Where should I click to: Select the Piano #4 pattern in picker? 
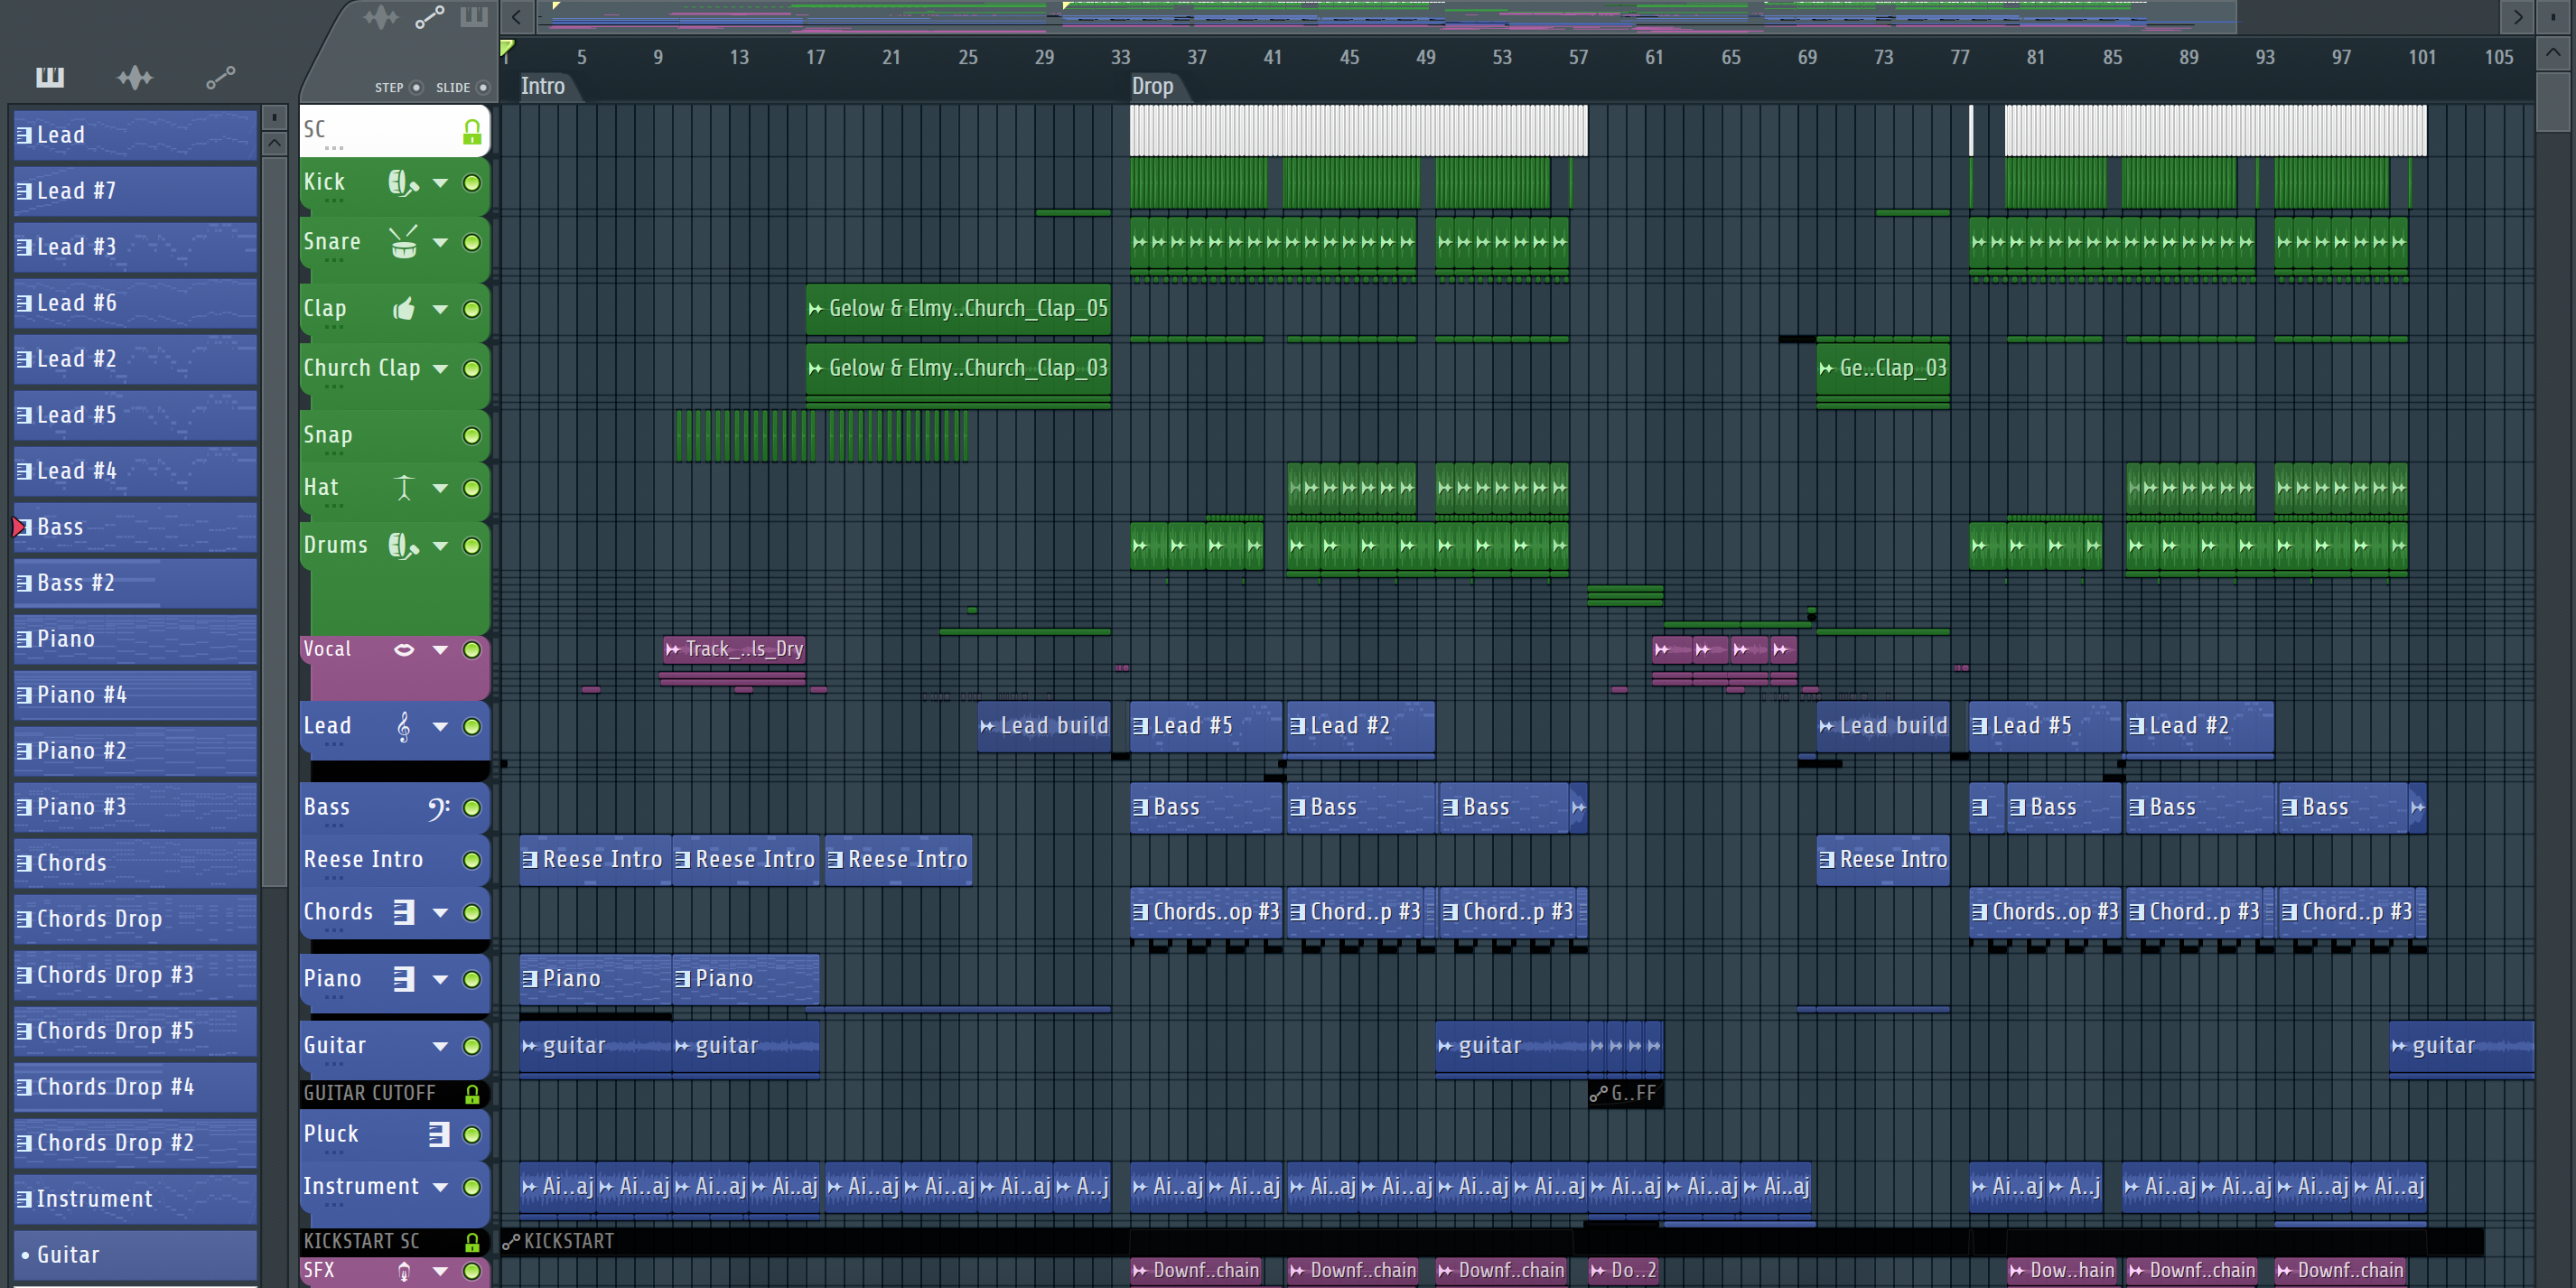point(135,695)
